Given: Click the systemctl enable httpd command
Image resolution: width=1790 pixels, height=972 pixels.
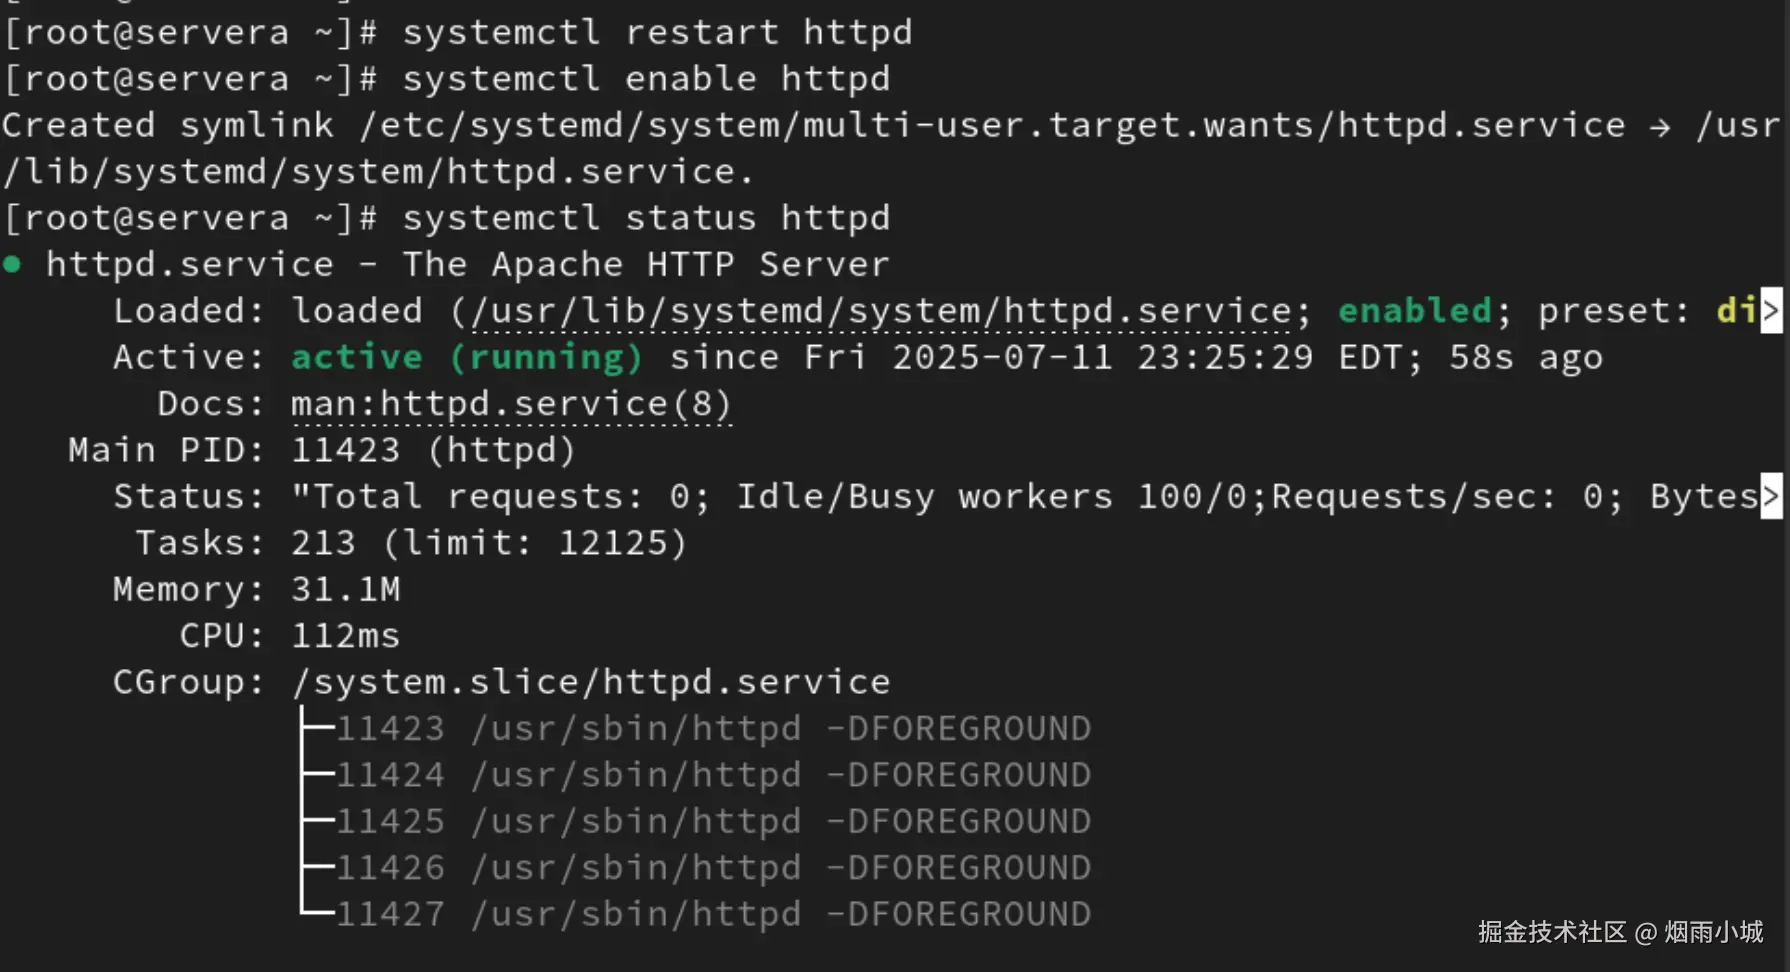Looking at the screenshot, I should [x=646, y=79].
